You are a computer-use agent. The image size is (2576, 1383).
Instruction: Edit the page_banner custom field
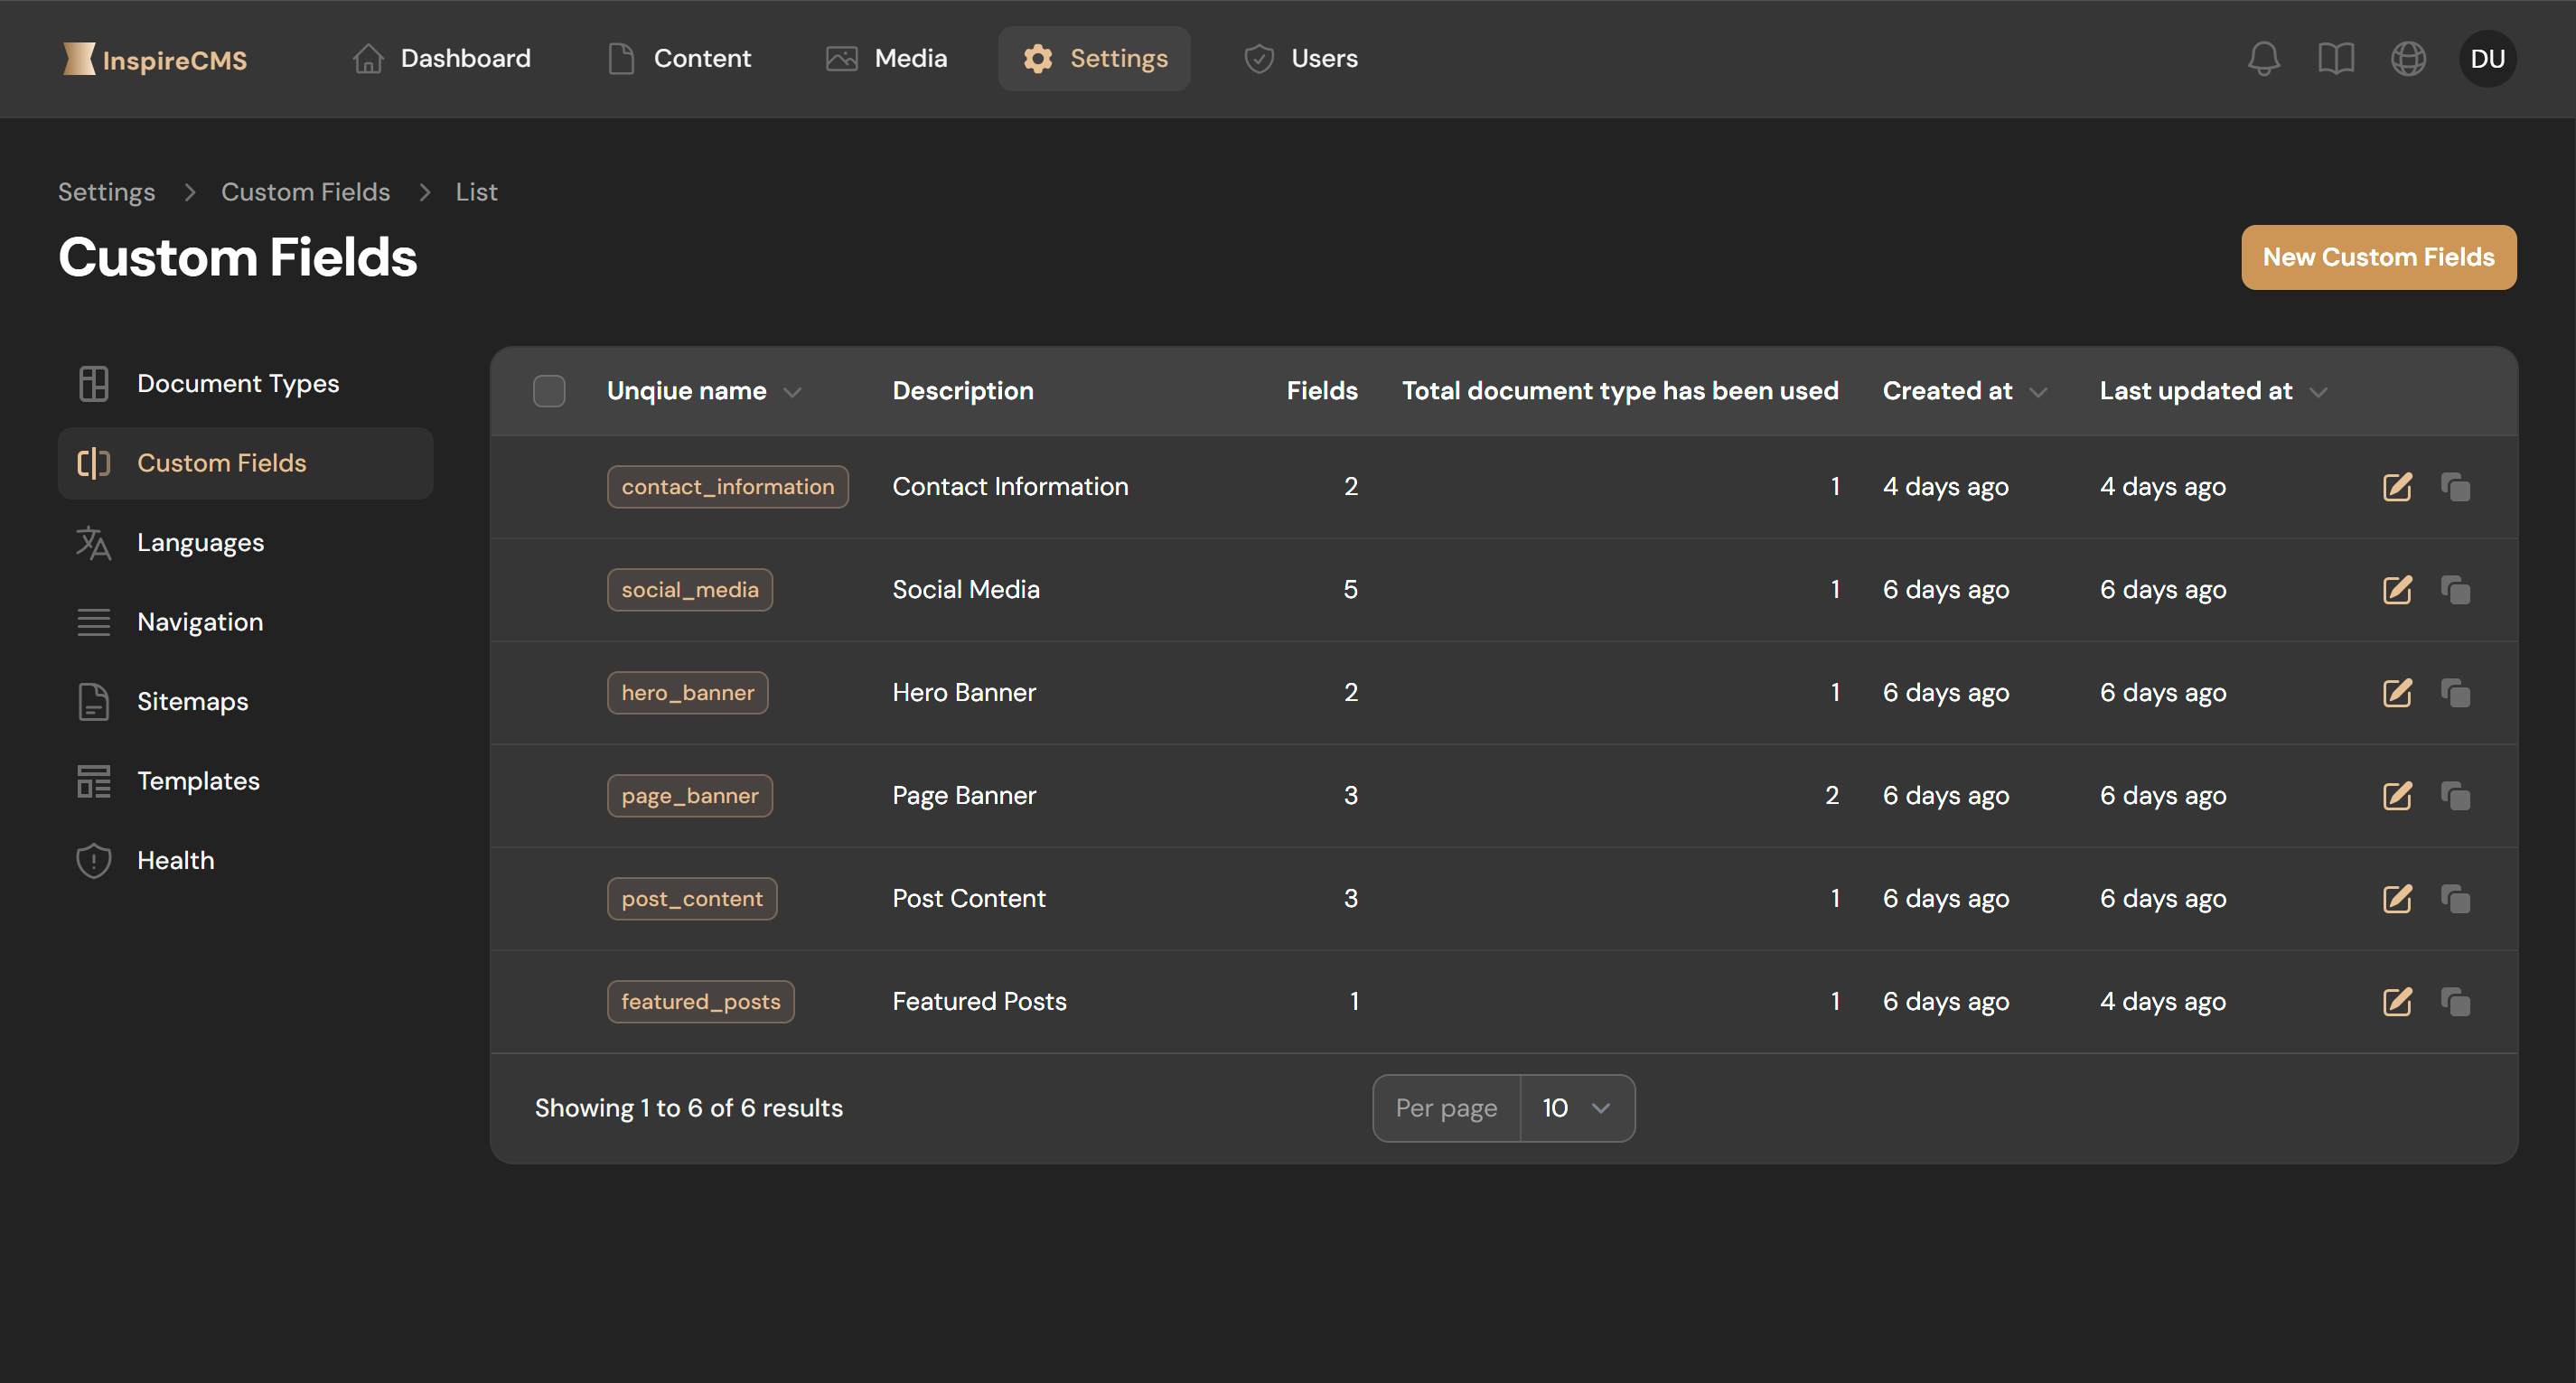point(2397,796)
